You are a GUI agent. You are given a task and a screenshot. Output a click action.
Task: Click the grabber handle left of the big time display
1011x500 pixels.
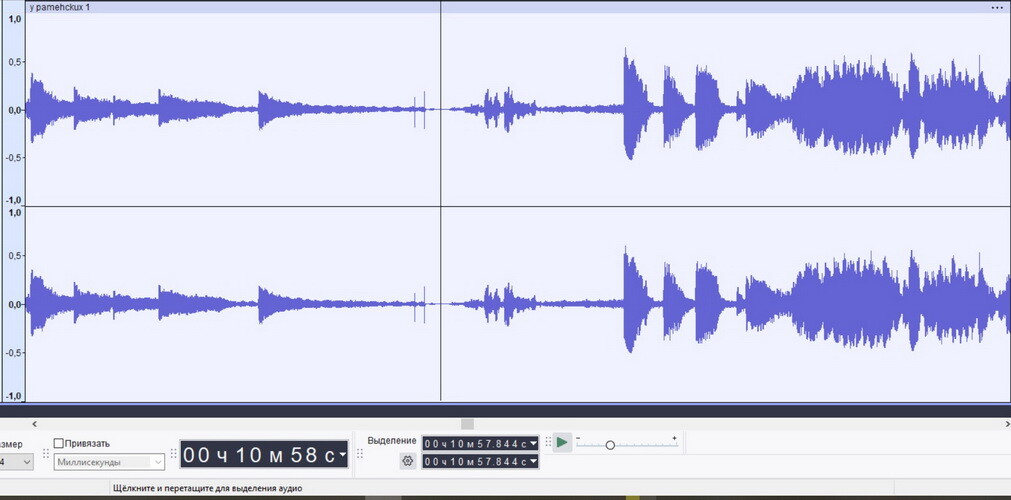[x=173, y=454]
